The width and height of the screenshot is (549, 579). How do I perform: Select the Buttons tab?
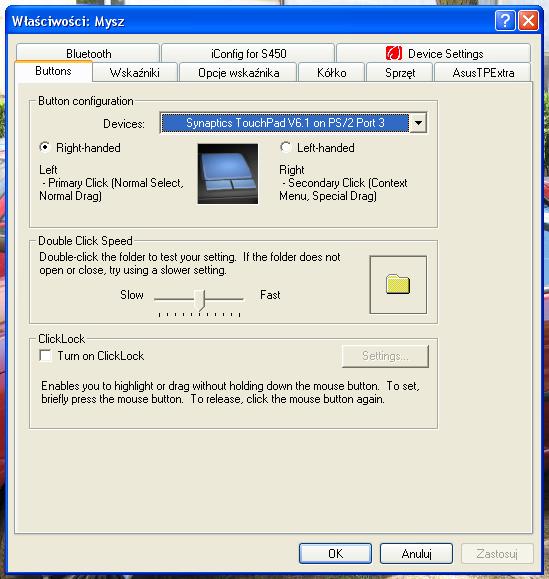click(x=53, y=71)
